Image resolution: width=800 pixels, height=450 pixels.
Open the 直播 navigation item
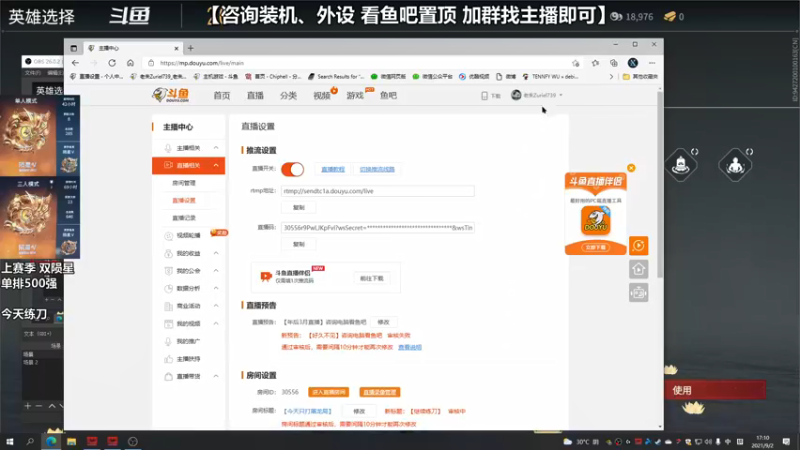pyautogui.click(x=255, y=95)
